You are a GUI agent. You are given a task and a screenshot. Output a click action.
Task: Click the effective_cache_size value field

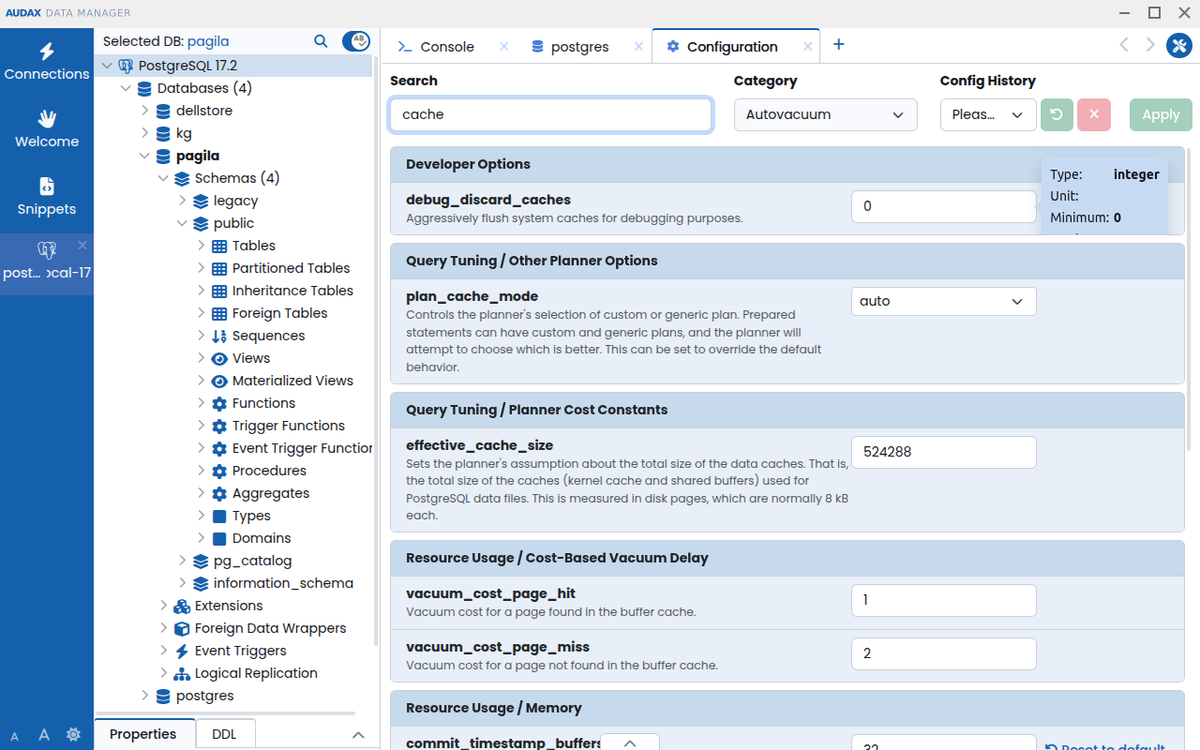coord(944,452)
